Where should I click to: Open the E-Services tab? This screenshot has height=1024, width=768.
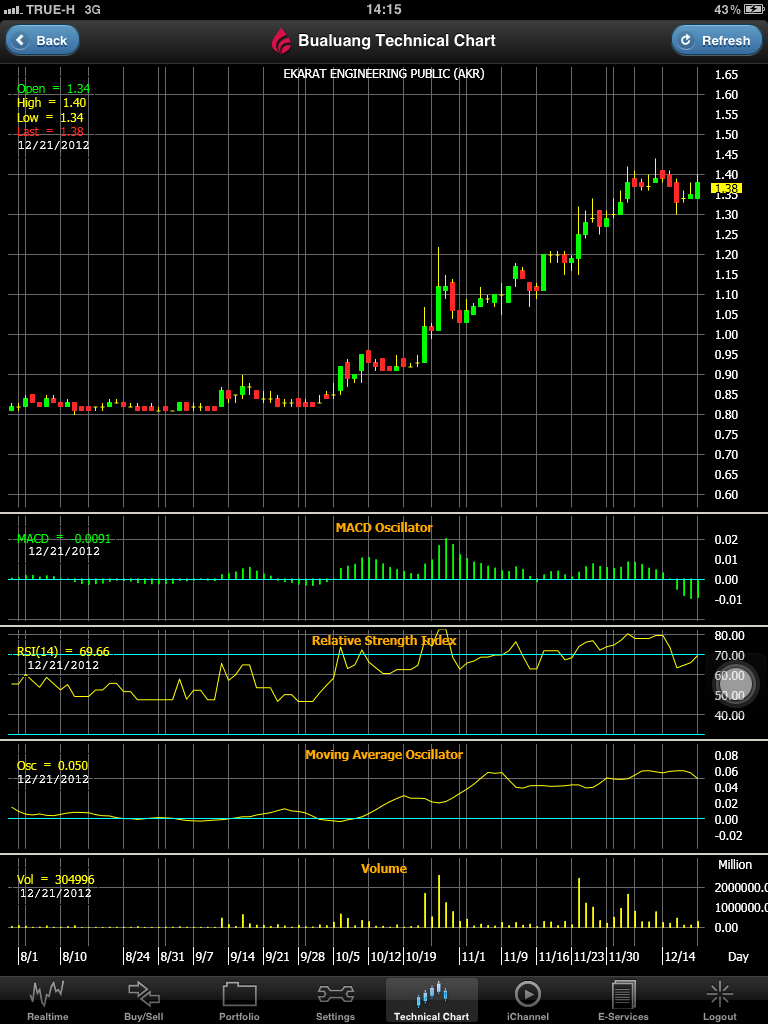point(624,1000)
